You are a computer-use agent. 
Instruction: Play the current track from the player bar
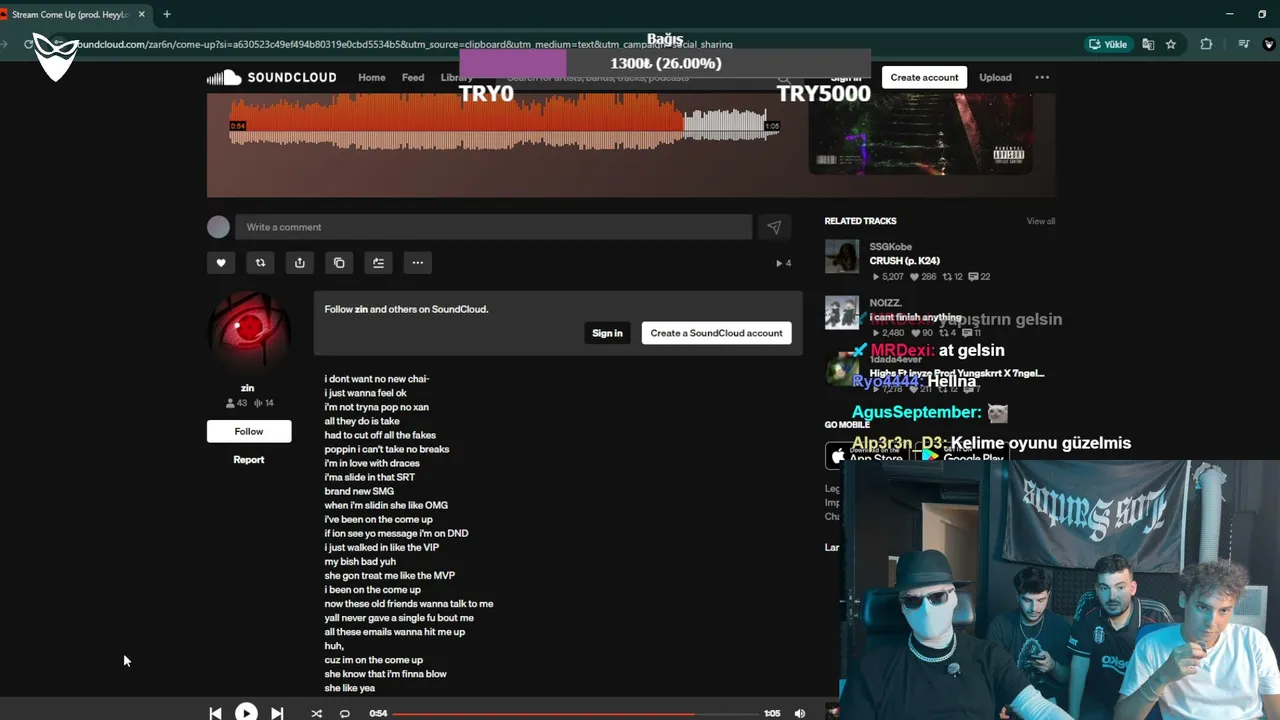pyautogui.click(x=246, y=712)
